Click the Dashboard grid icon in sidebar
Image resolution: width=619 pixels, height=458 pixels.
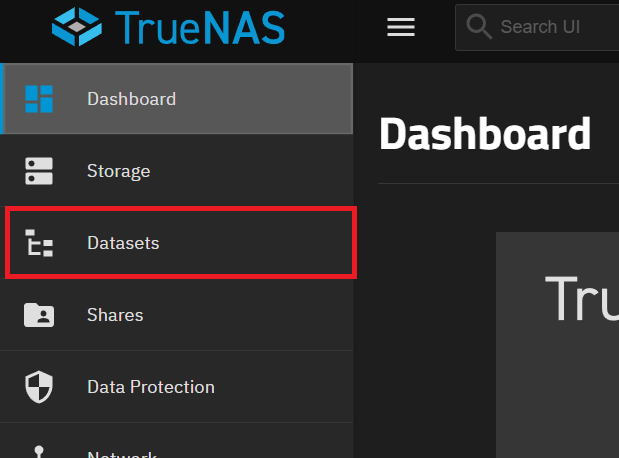coord(39,99)
